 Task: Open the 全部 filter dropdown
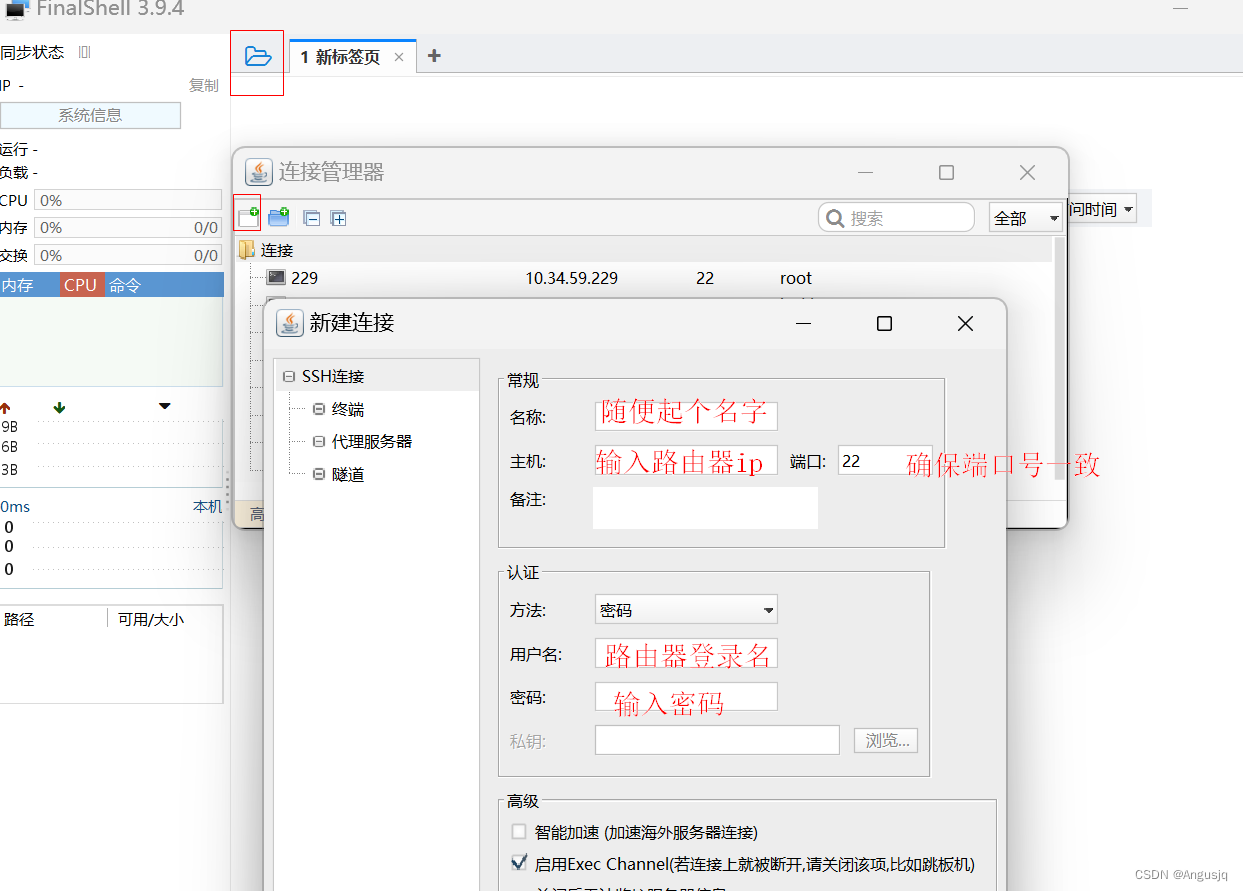coord(1026,217)
